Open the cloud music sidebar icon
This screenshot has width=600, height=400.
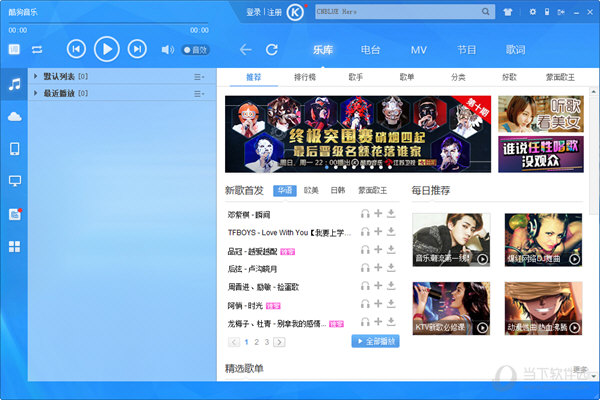14,117
